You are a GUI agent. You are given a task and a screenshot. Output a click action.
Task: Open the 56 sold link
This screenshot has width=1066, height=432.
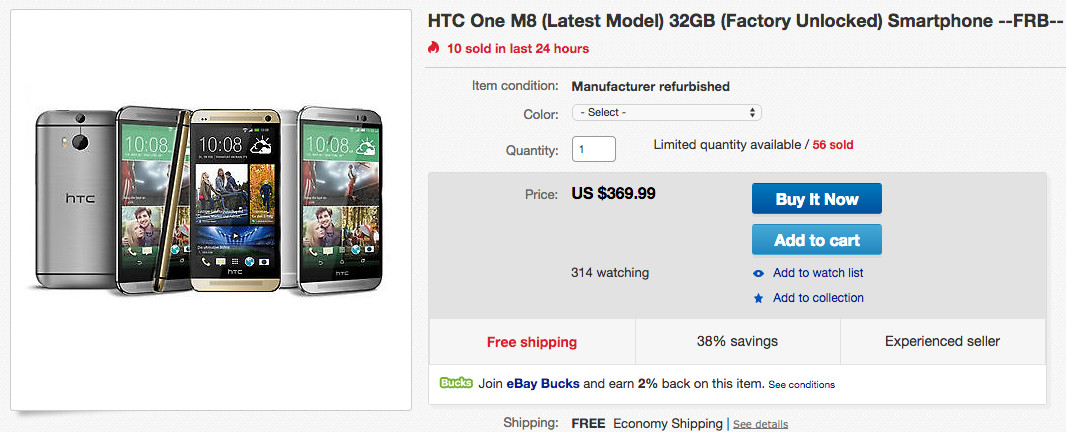(x=832, y=145)
